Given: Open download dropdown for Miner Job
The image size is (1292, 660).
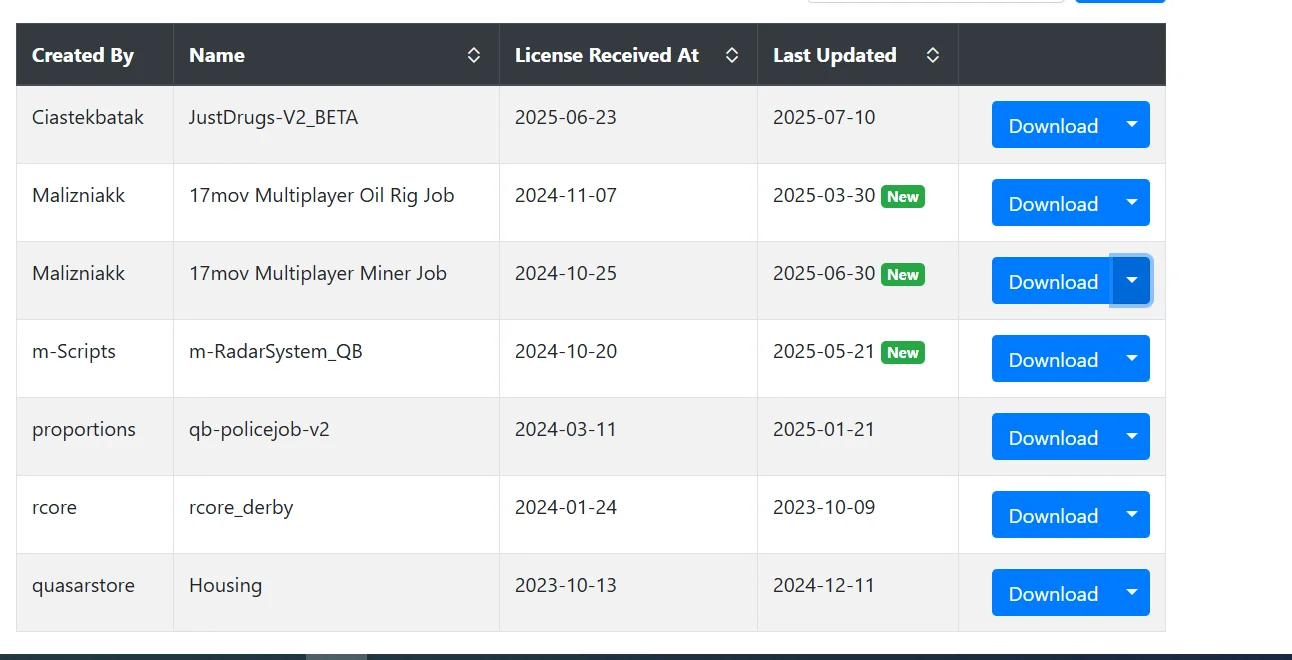Looking at the screenshot, I should pos(1131,281).
